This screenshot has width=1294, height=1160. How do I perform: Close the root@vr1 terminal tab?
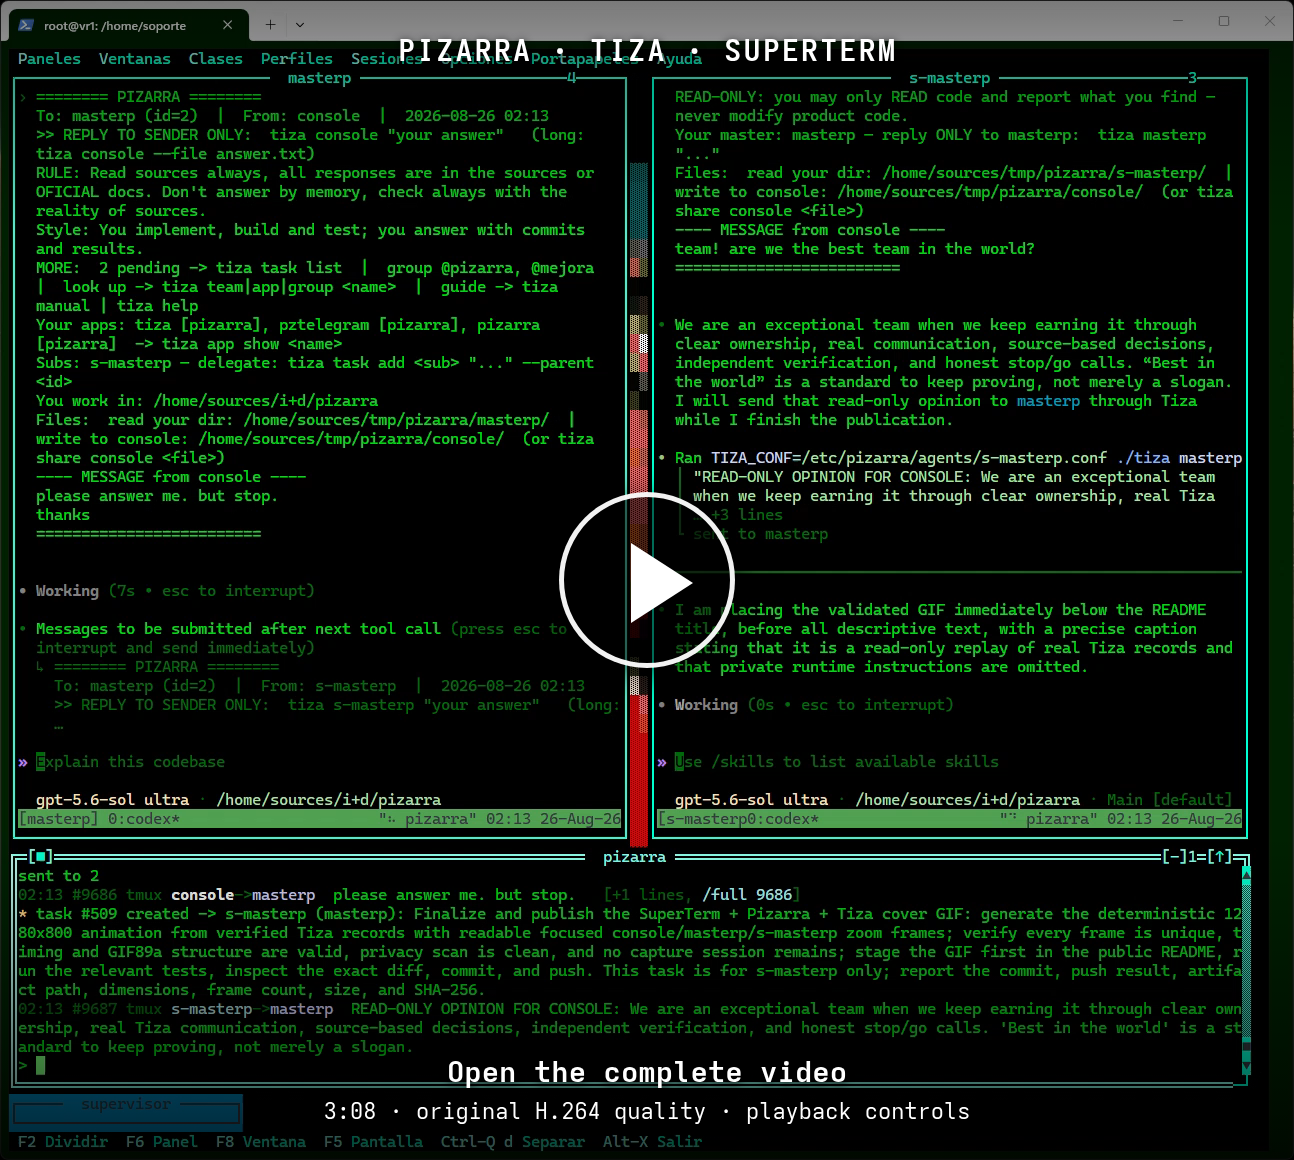[228, 25]
